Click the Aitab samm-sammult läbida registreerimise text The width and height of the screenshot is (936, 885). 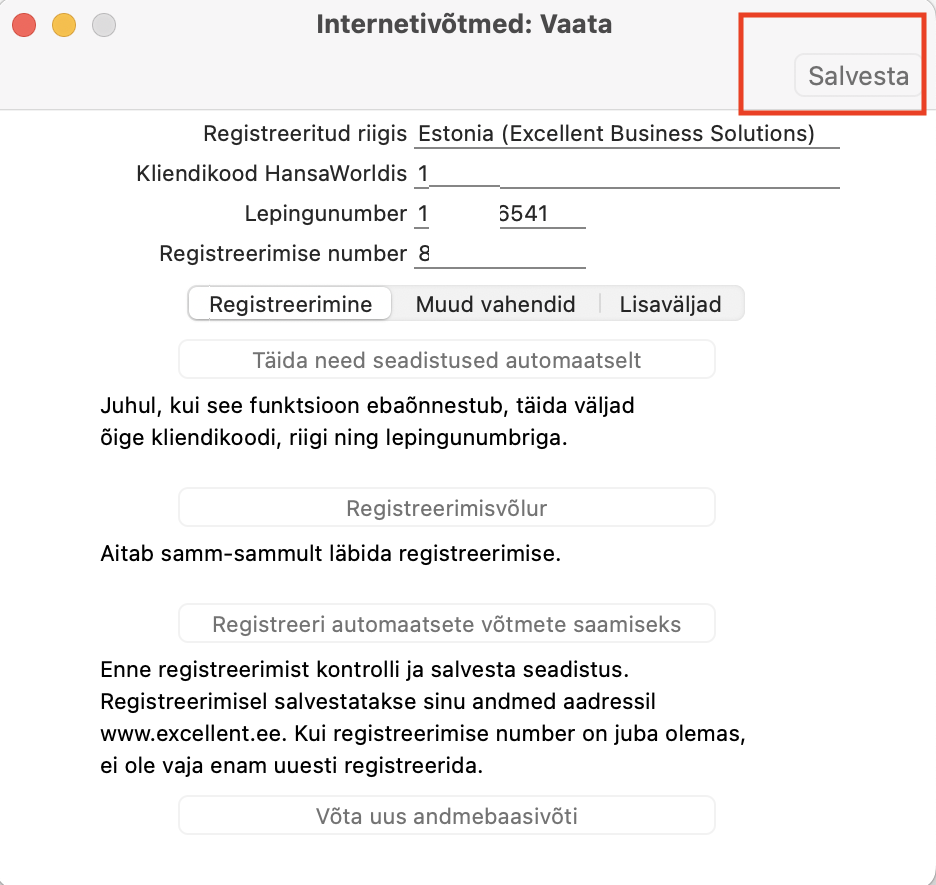point(331,553)
